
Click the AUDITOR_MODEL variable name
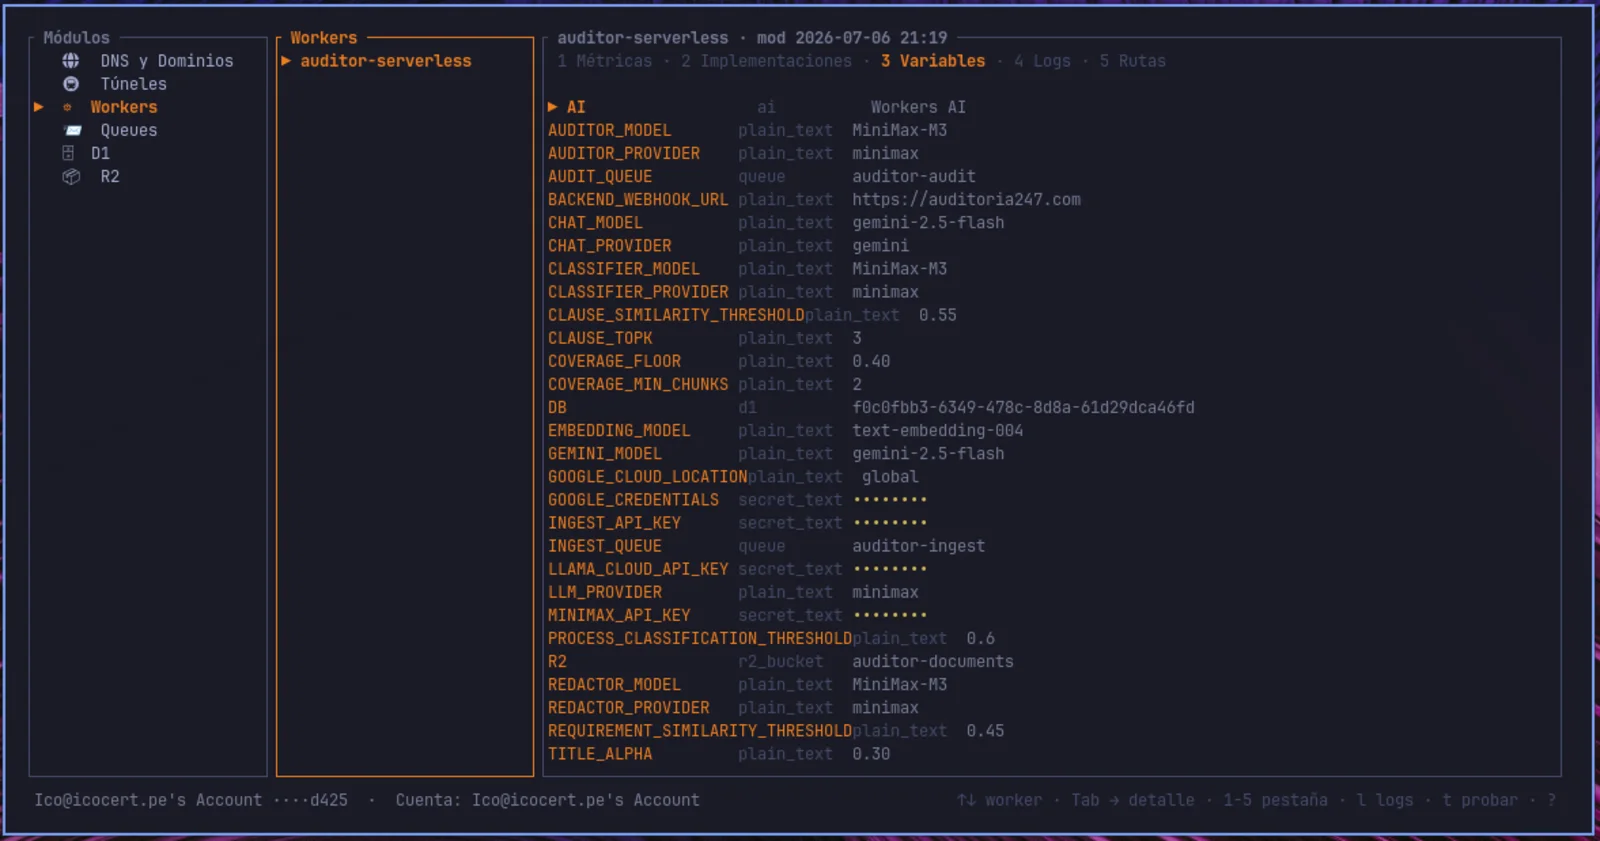(x=610, y=130)
